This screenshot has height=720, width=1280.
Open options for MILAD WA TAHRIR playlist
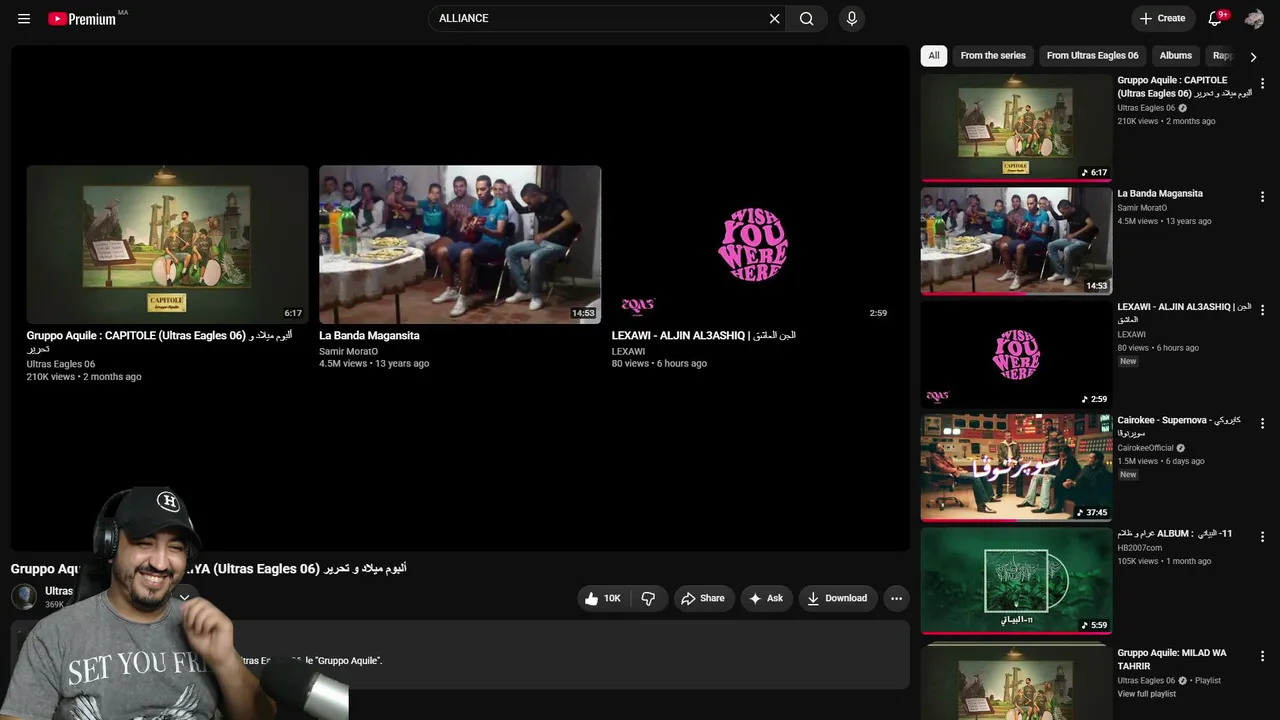tap(1262, 657)
